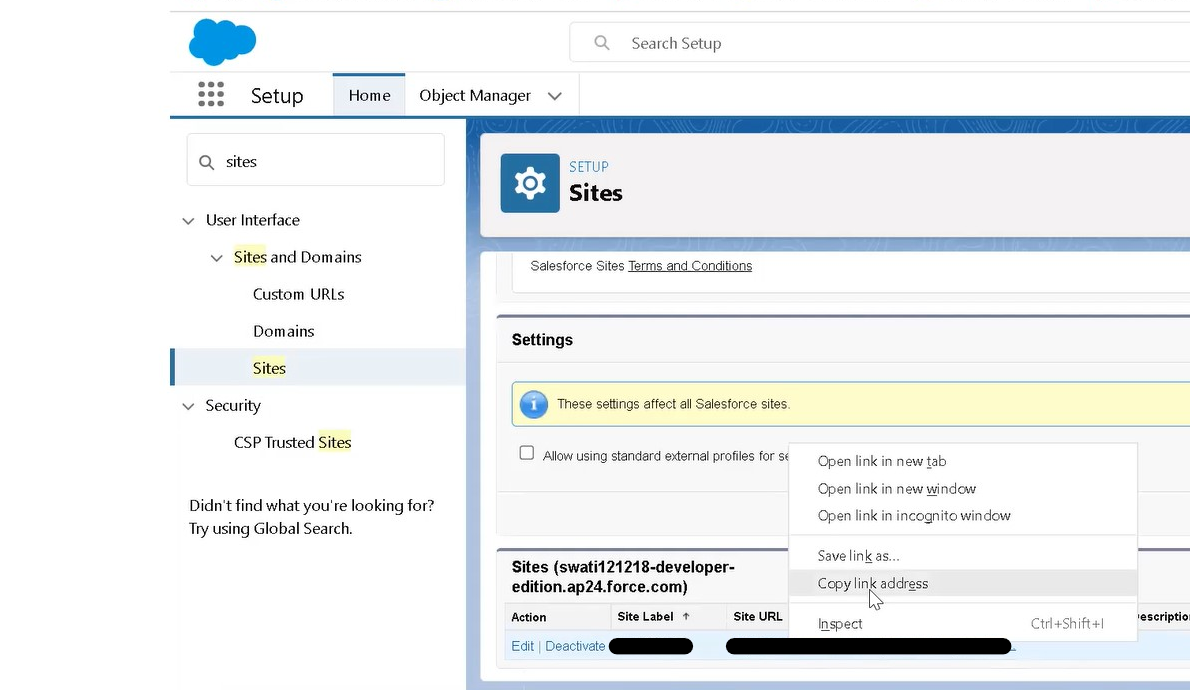Click the Sites and Domains label
Viewport: 1190px width, 690px height.
(x=298, y=257)
